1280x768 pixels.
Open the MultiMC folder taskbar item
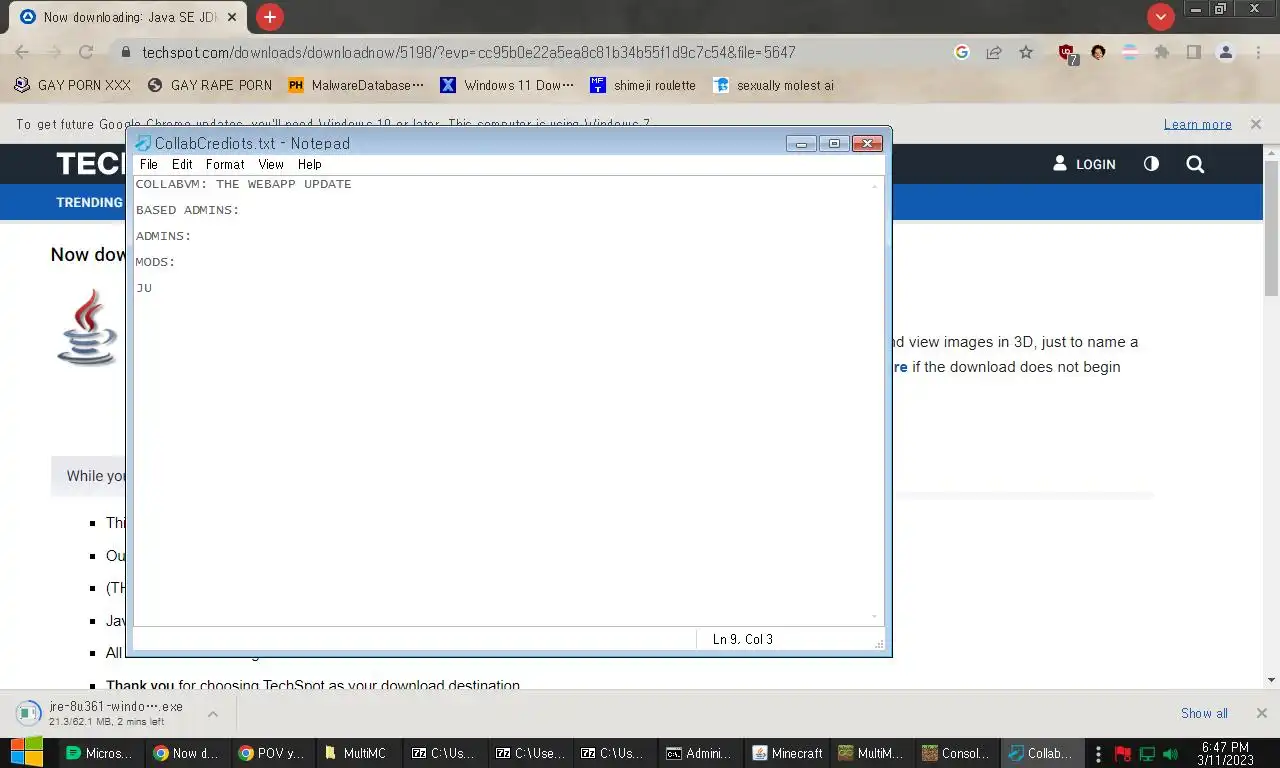tap(360, 753)
